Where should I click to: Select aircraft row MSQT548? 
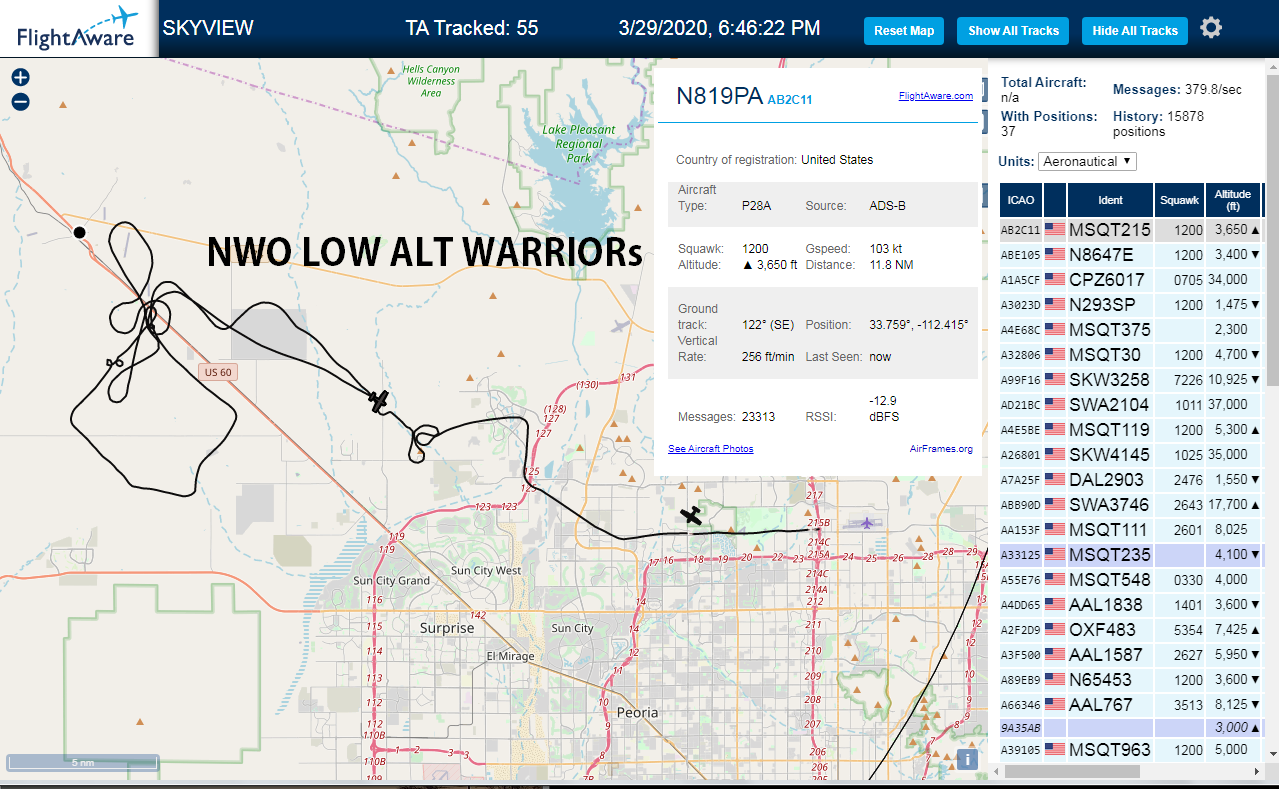(x=1132, y=579)
